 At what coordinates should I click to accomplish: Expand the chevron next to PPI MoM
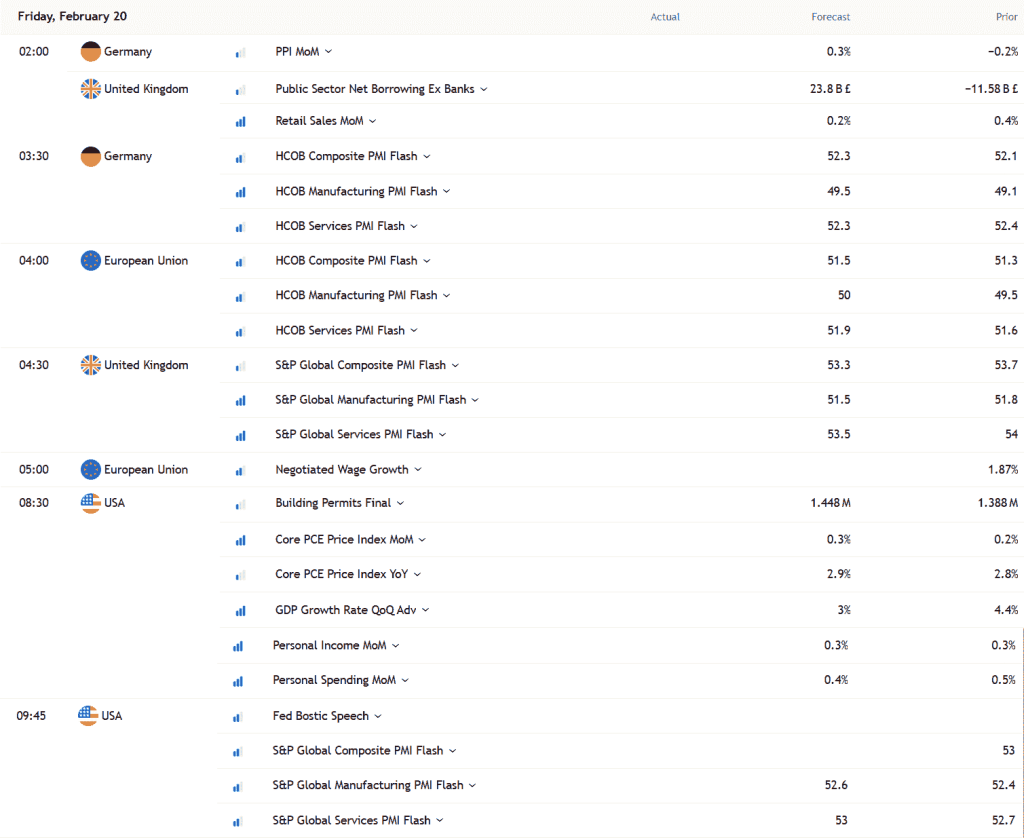(x=328, y=52)
